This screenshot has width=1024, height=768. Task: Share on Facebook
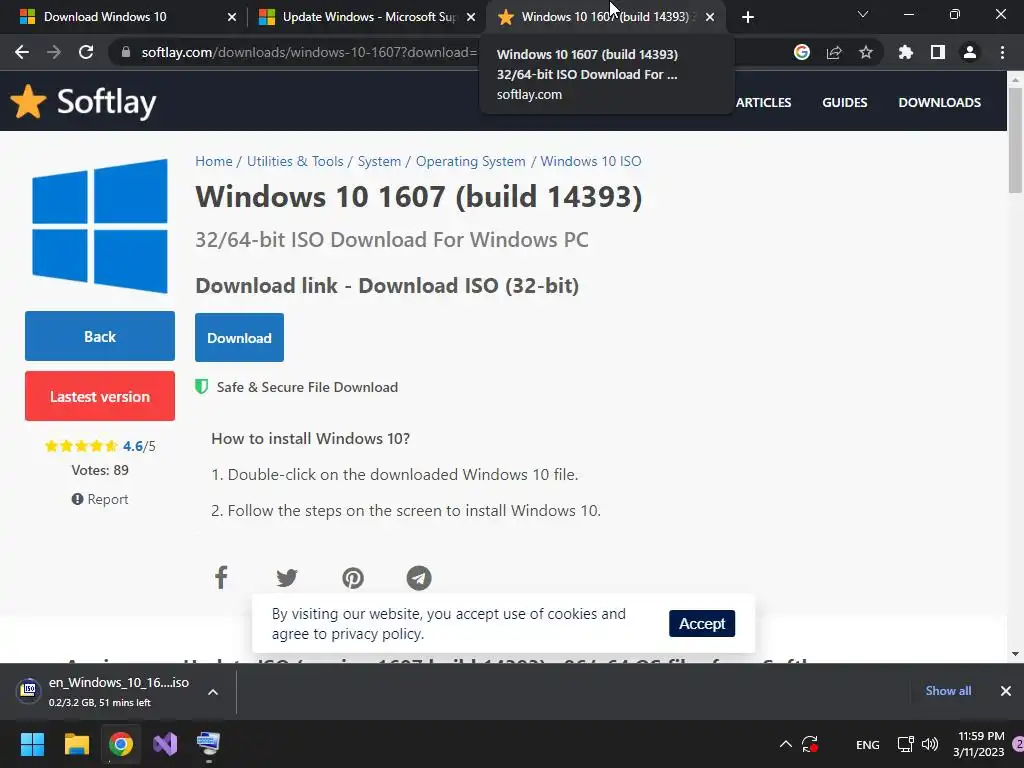coord(221,578)
